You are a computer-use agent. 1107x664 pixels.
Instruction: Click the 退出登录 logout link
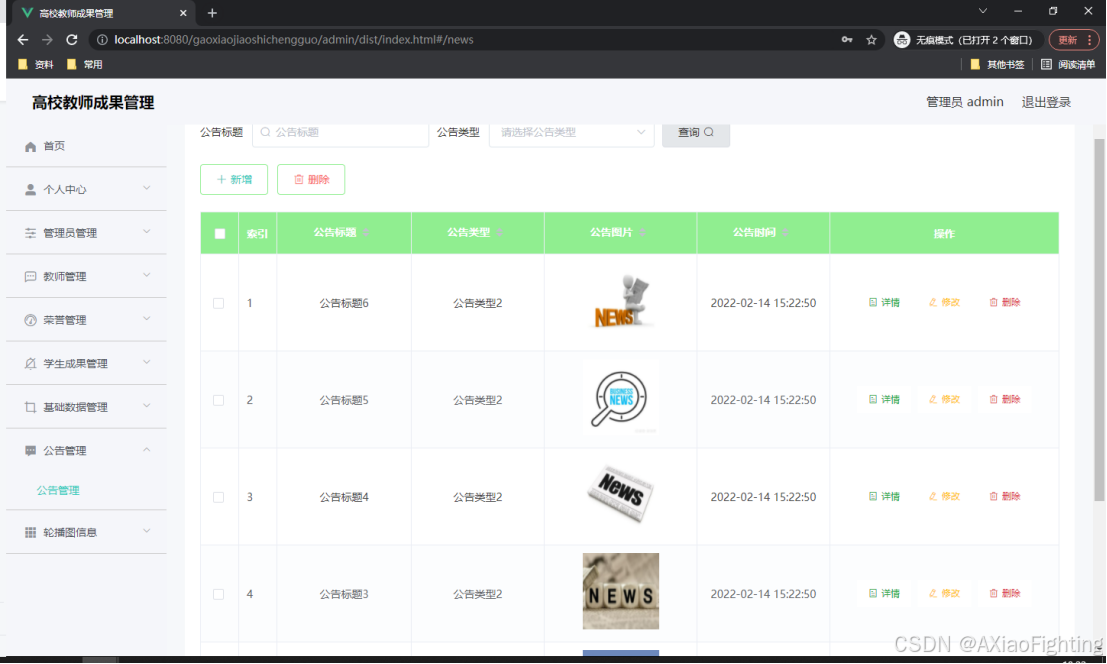[x=1046, y=102]
